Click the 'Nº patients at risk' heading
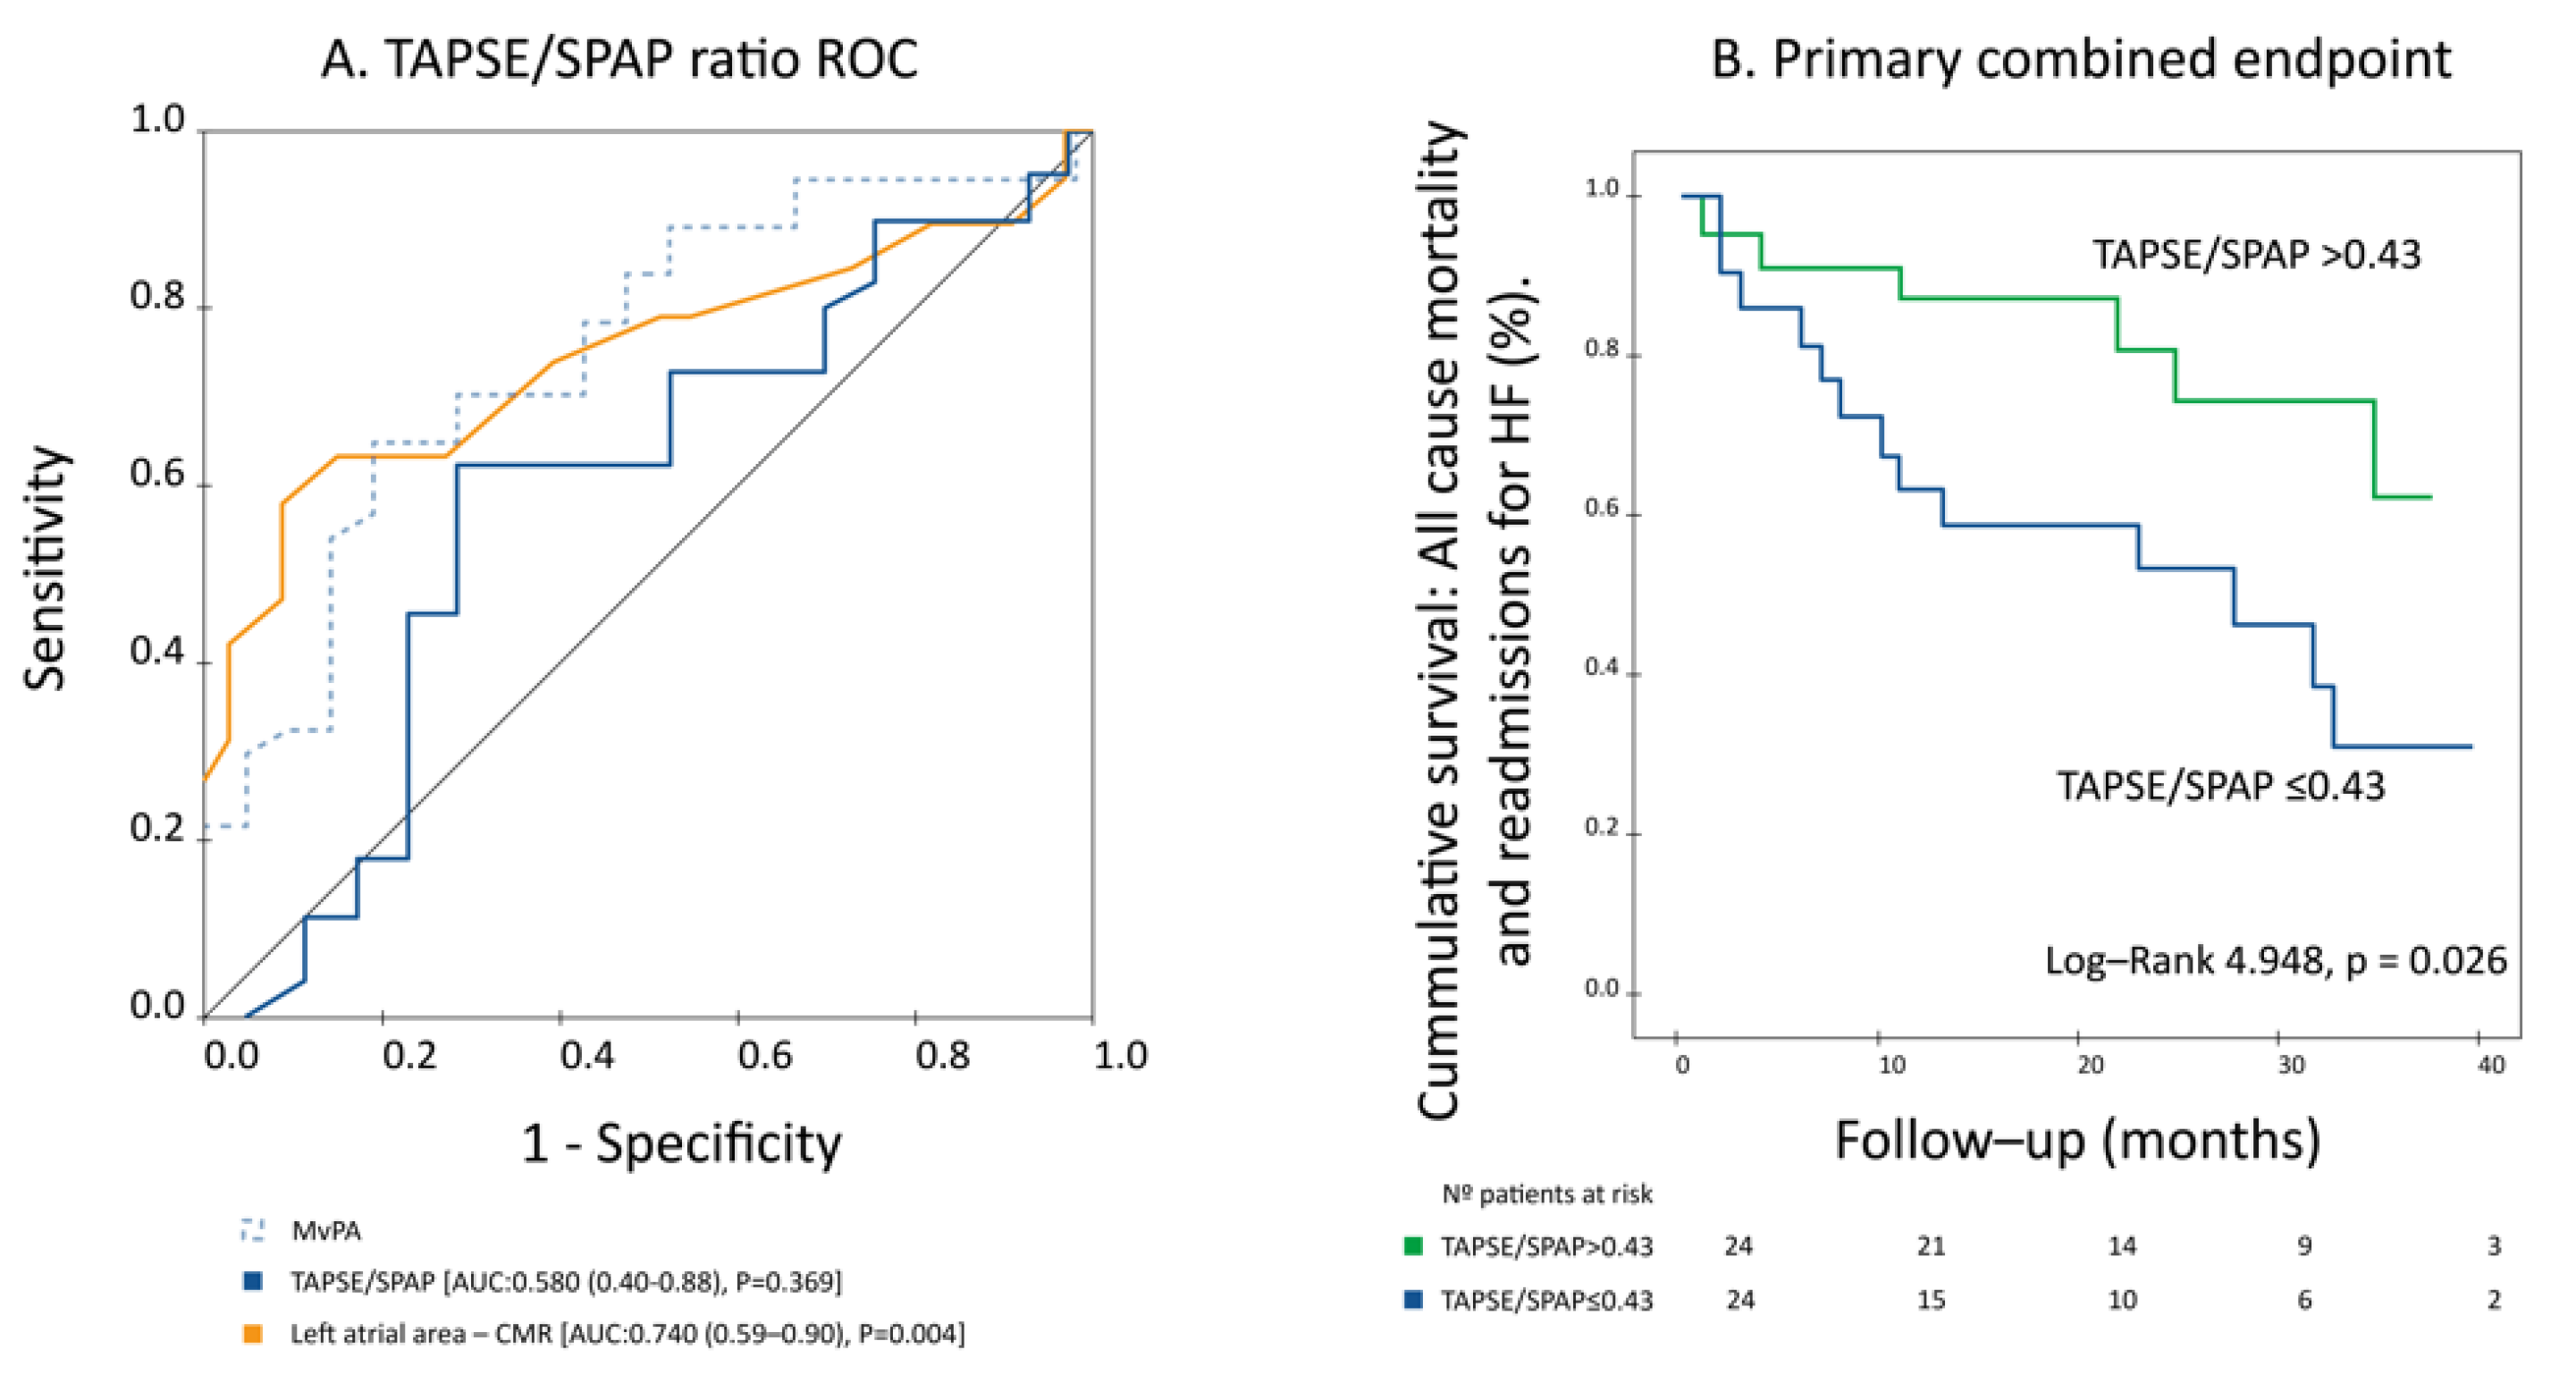 (1546, 1194)
